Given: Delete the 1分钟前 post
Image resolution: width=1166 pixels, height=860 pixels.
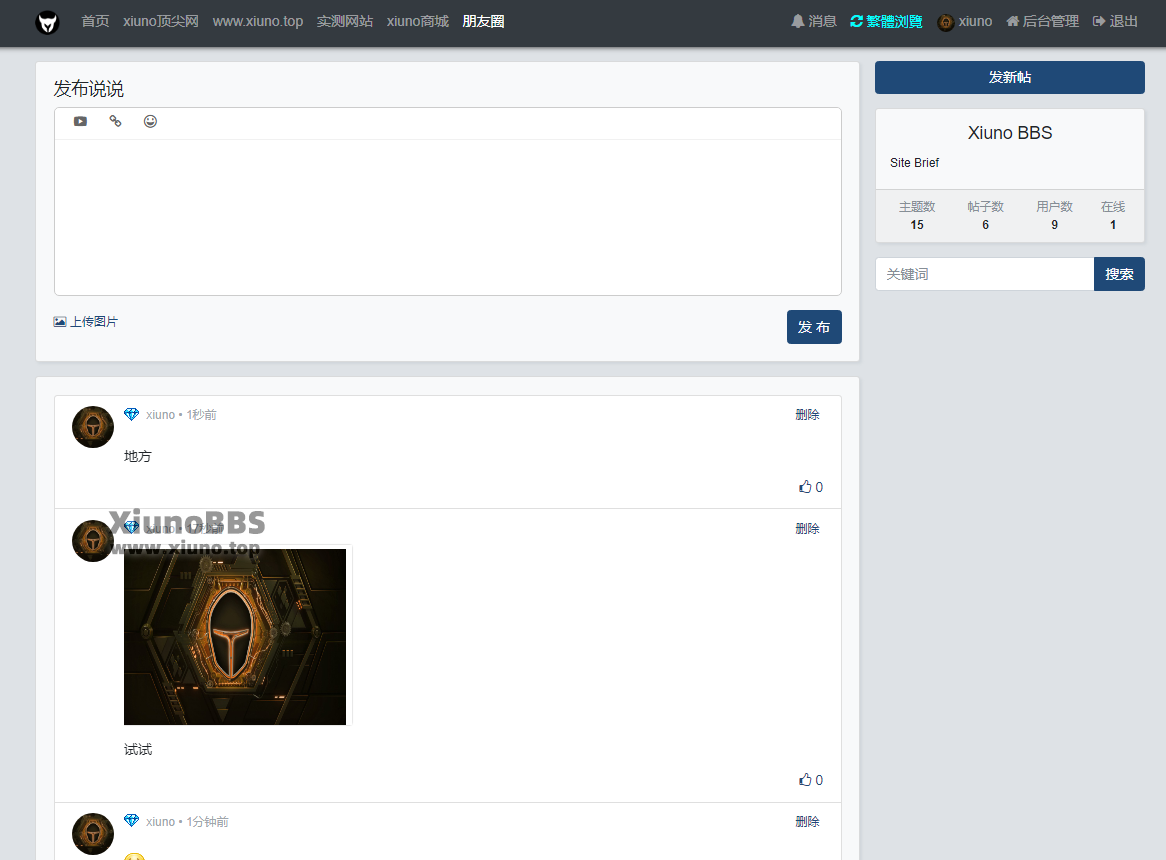Looking at the screenshot, I should coord(808,821).
